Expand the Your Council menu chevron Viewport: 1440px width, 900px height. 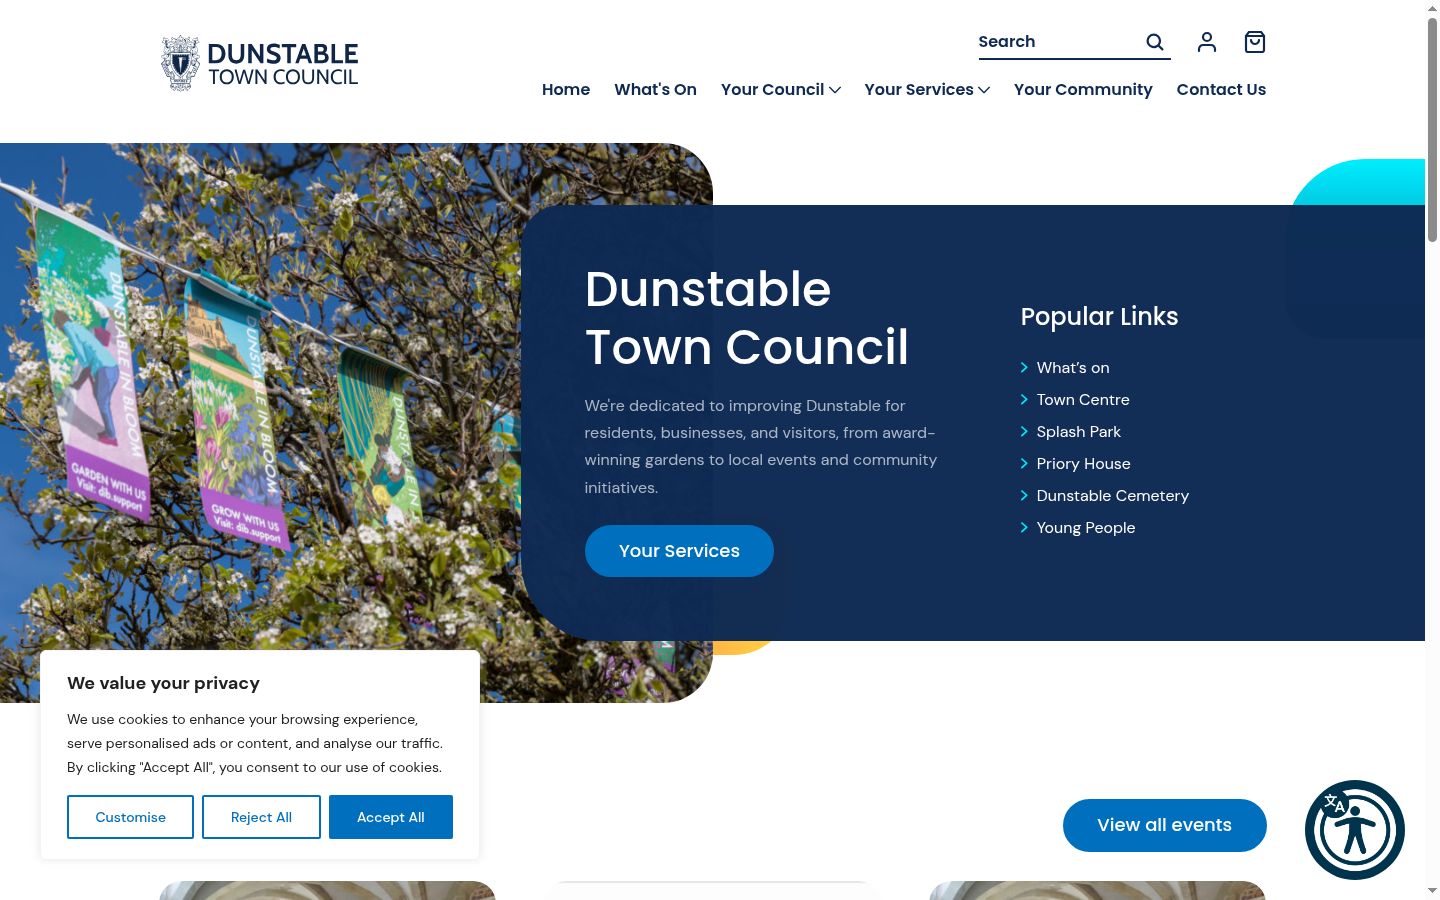[x=835, y=90]
